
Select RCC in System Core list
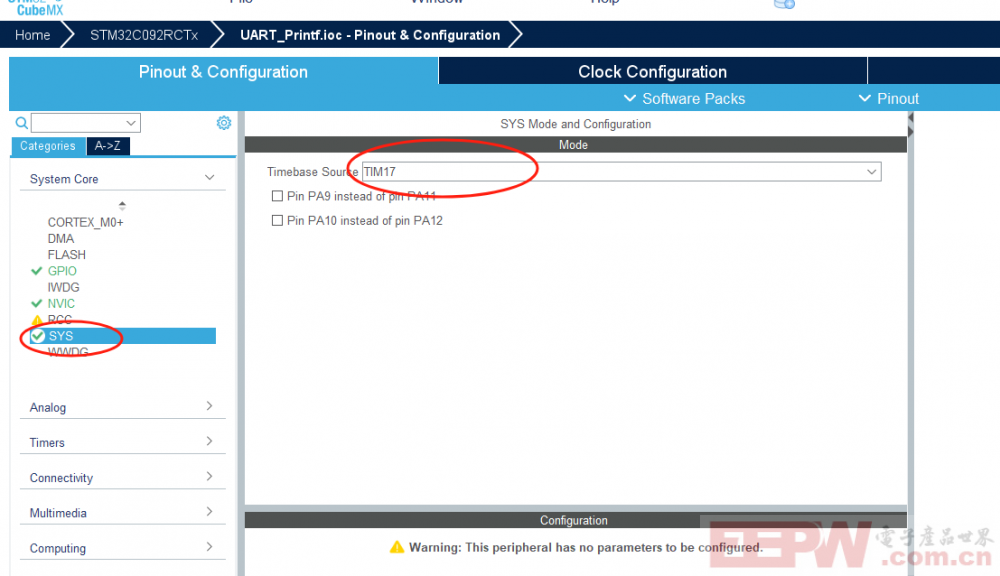click(x=60, y=320)
